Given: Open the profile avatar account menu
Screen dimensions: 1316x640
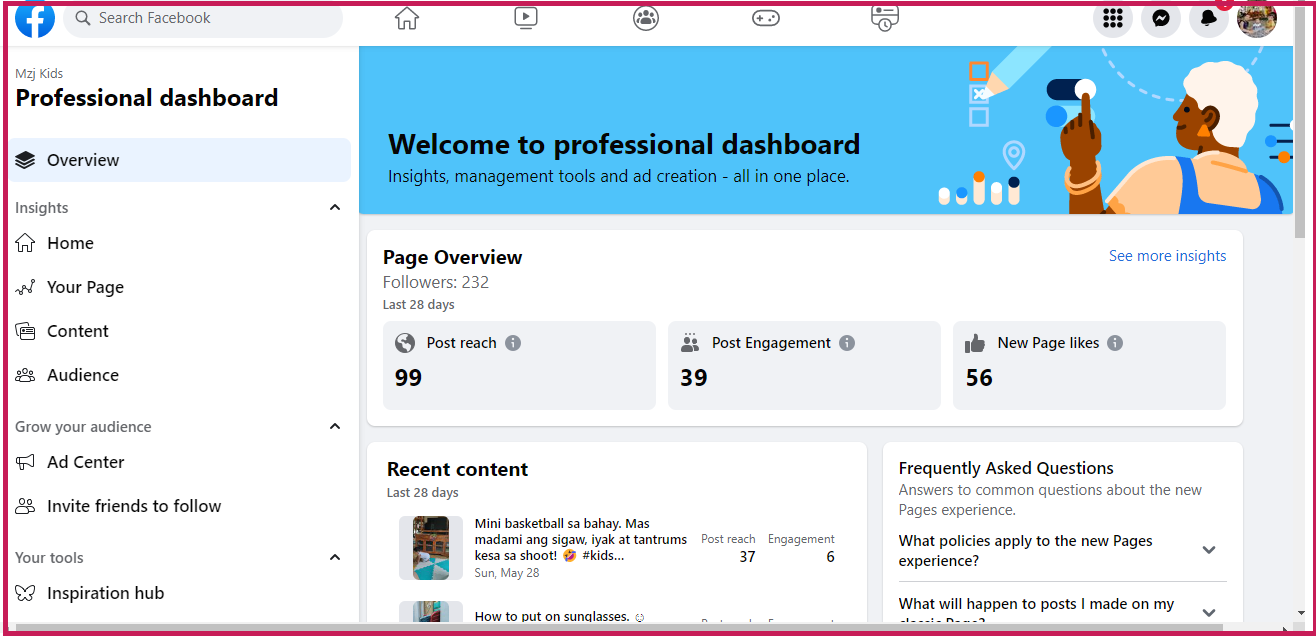Looking at the screenshot, I should coord(1257,18).
